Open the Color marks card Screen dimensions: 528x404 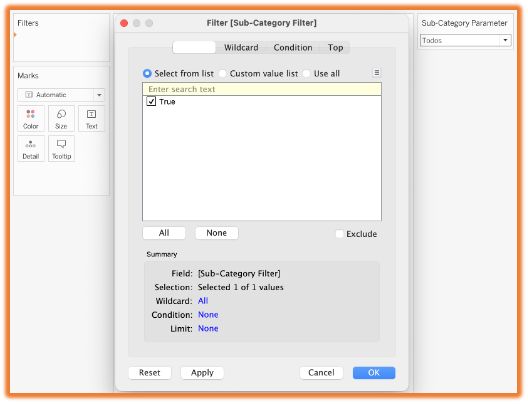coord(31,118)
